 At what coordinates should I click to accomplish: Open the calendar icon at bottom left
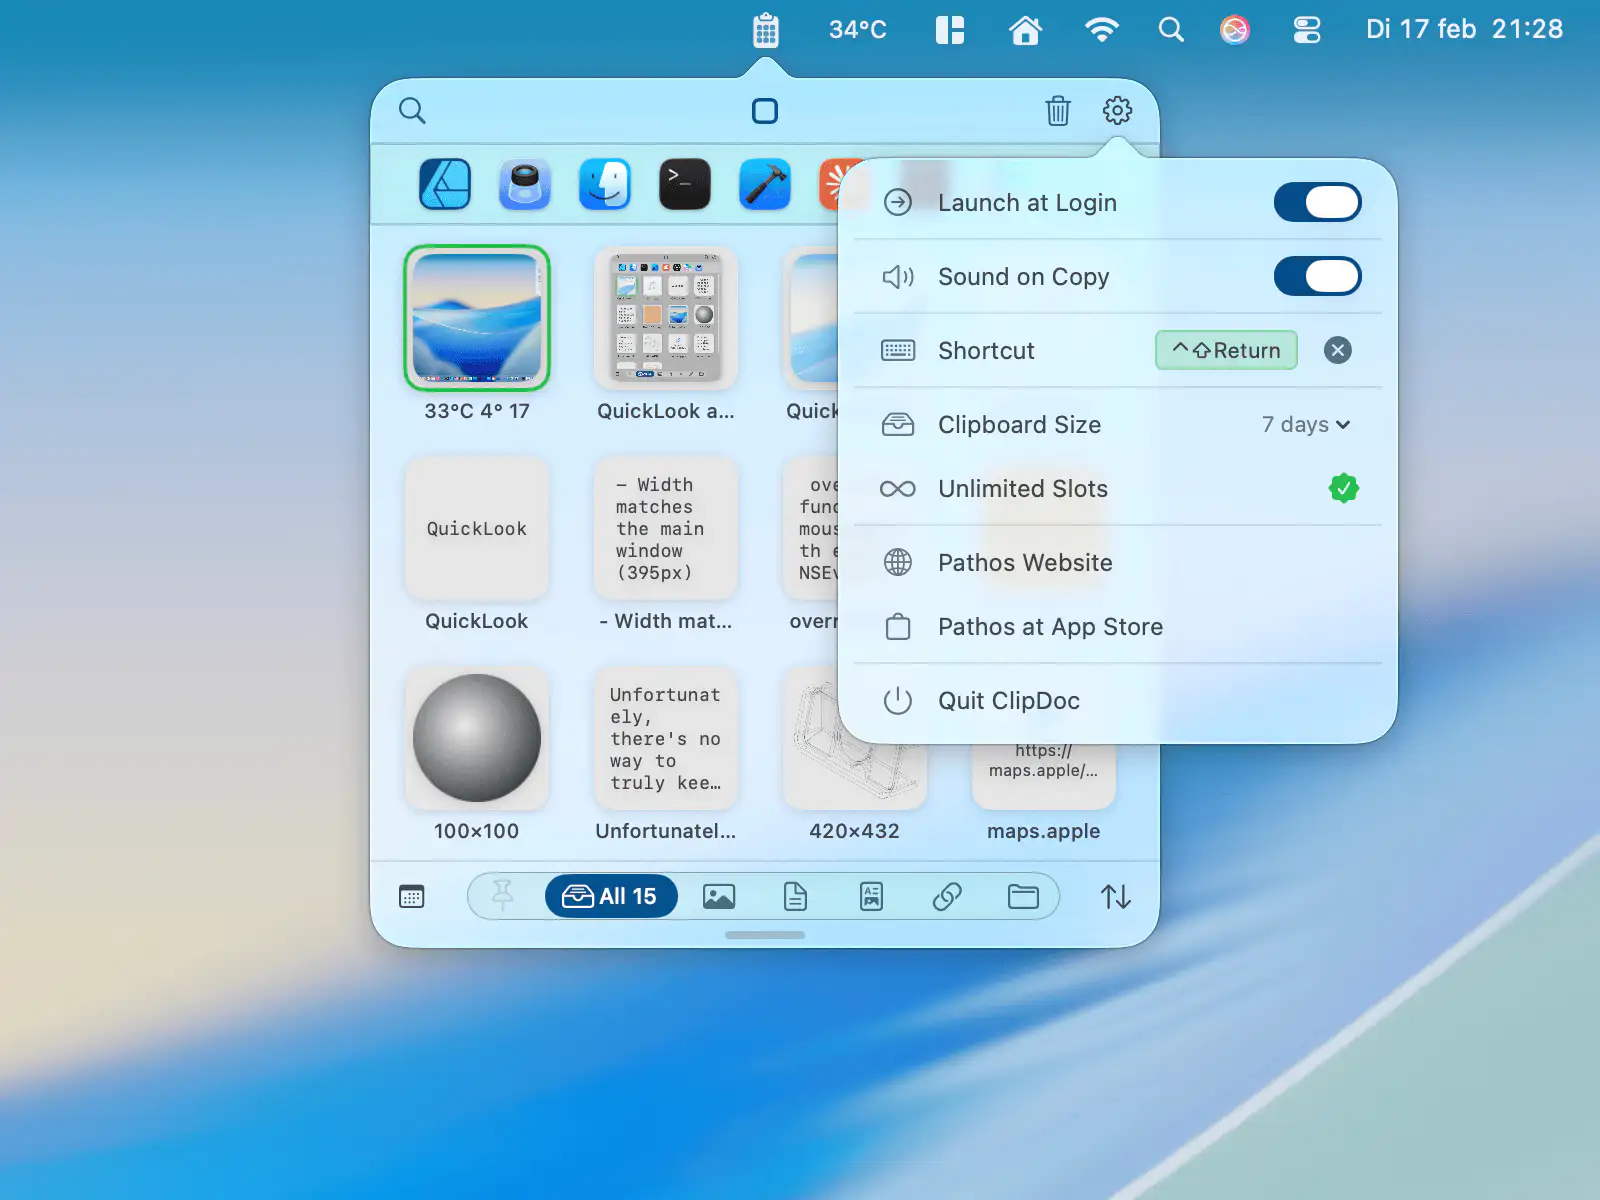[412, 897]
